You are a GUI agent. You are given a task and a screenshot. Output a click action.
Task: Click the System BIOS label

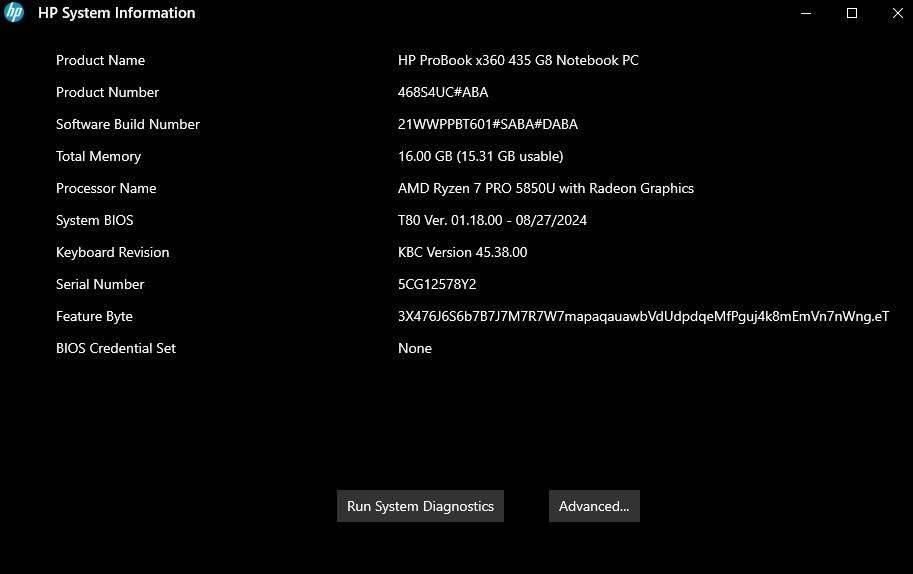(x=94, y=220)
